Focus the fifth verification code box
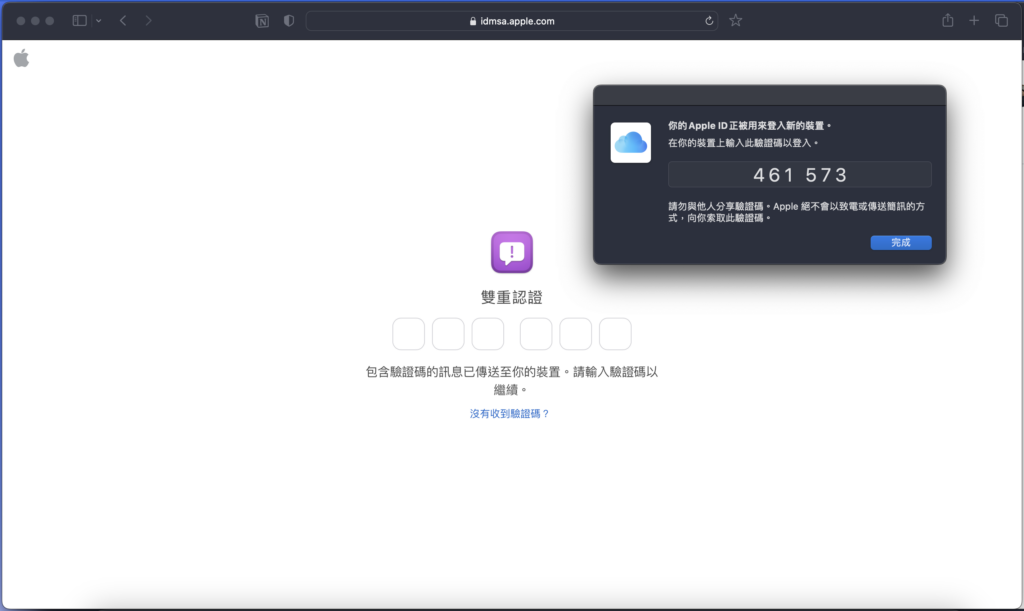 point(575,334)
